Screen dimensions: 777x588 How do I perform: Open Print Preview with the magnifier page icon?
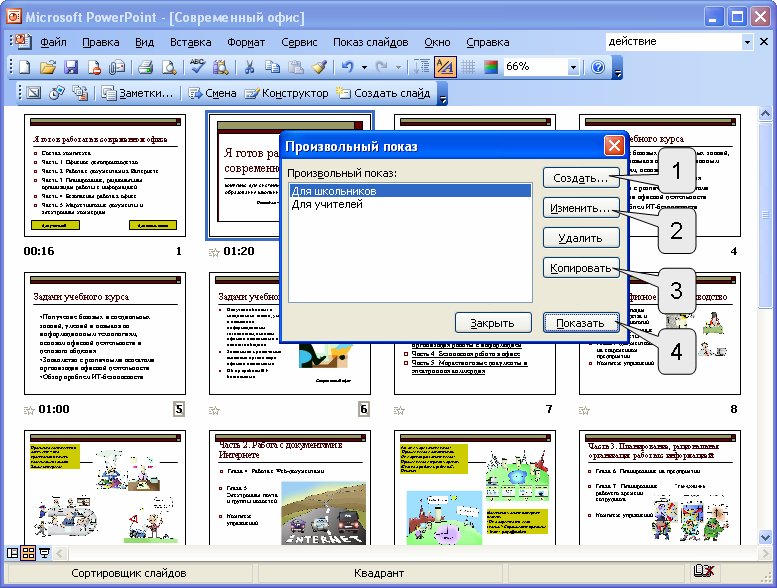169,67
